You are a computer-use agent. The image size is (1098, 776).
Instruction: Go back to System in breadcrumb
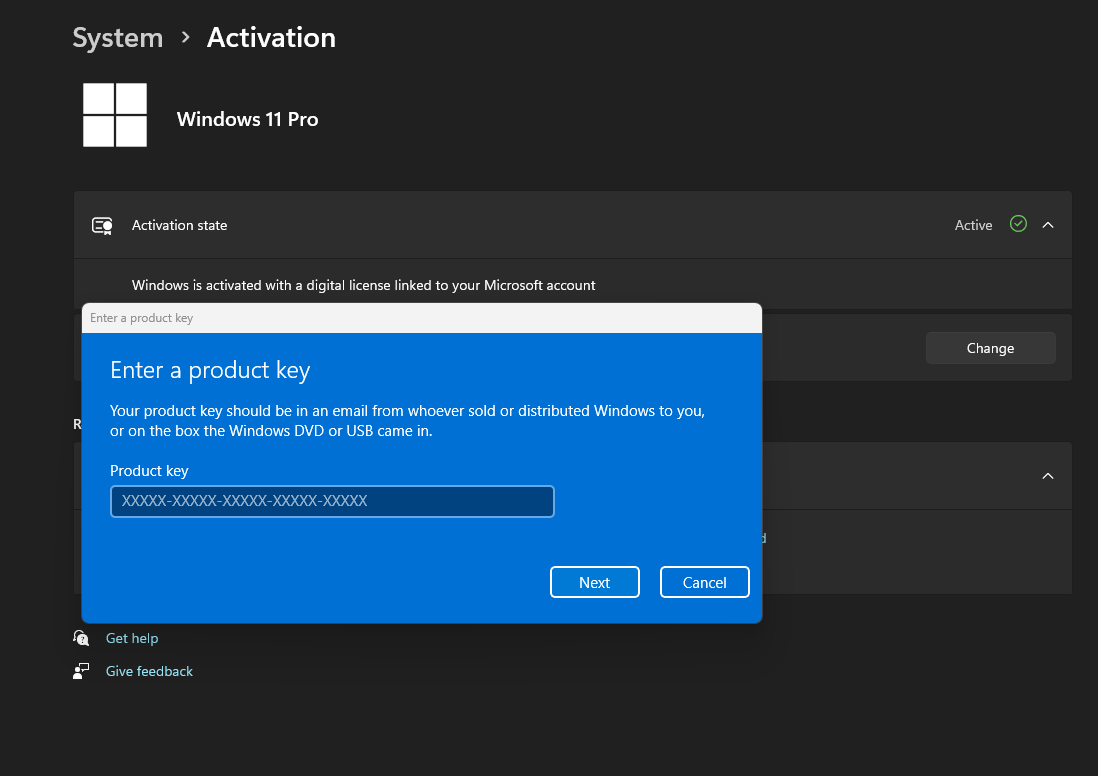[118, 38]
